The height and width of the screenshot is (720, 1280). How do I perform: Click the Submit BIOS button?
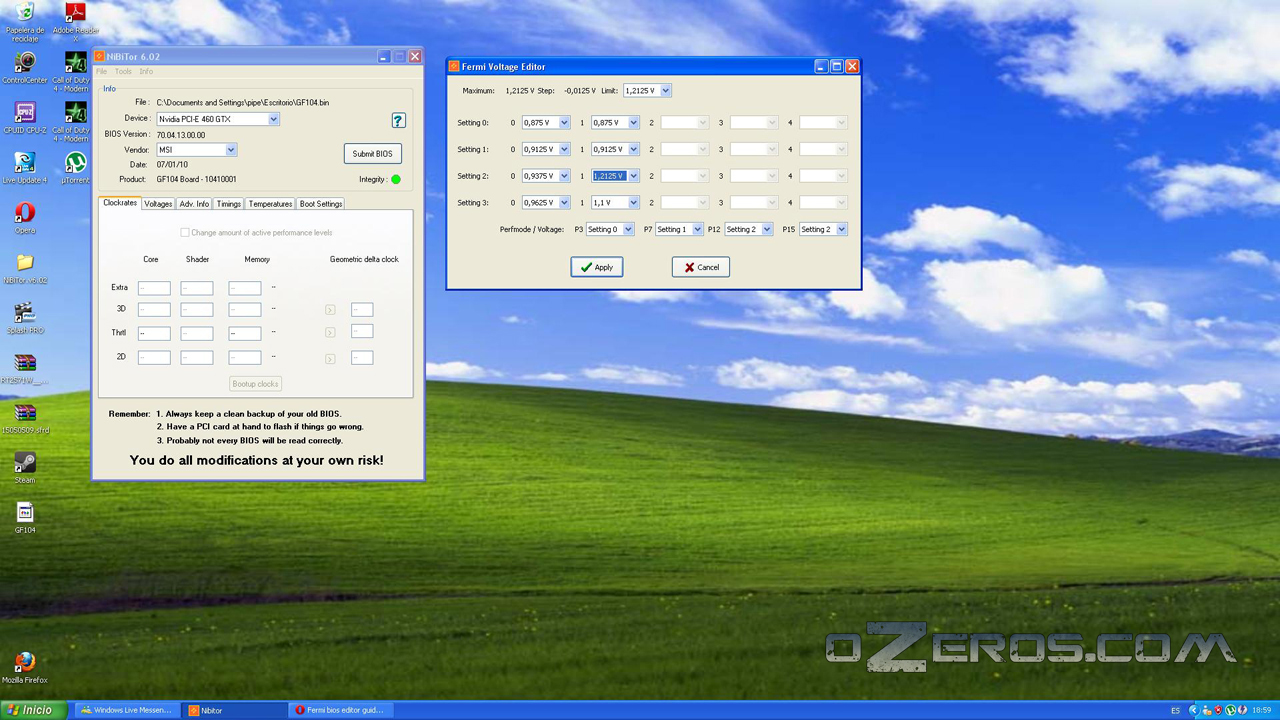pyautogui.click(x=372, y=154)
